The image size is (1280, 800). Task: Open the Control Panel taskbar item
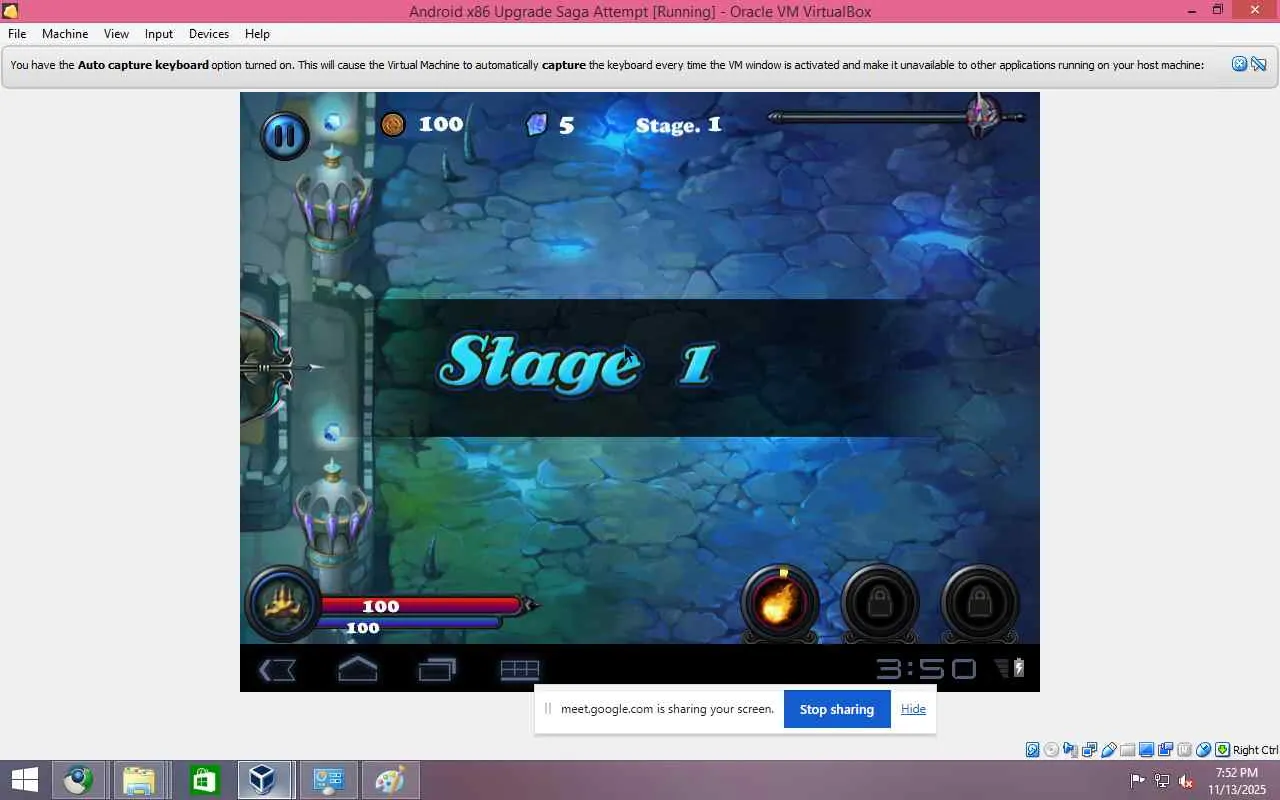point(327,780)
